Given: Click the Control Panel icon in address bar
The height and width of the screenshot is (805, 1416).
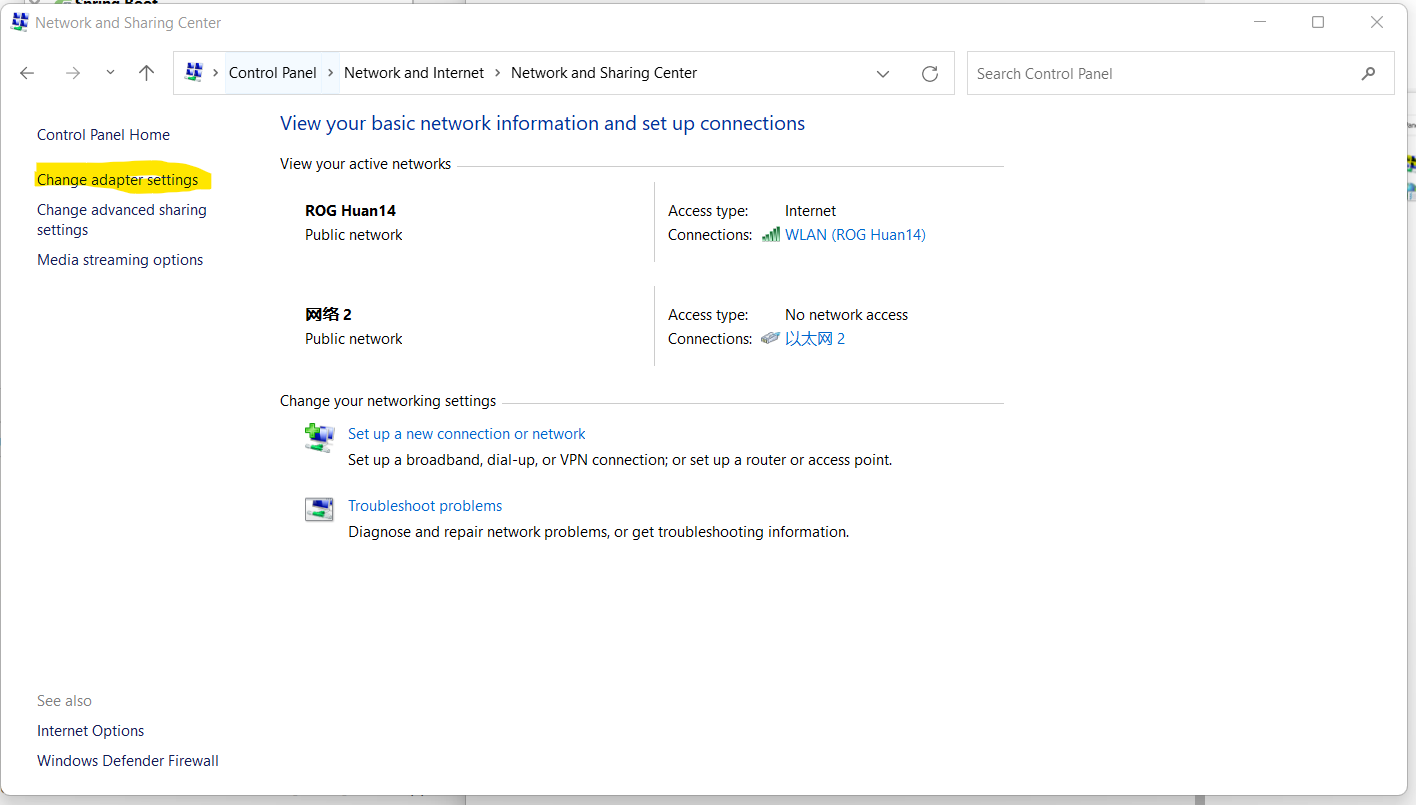Looking at the screenshot, I should [194, 73].
